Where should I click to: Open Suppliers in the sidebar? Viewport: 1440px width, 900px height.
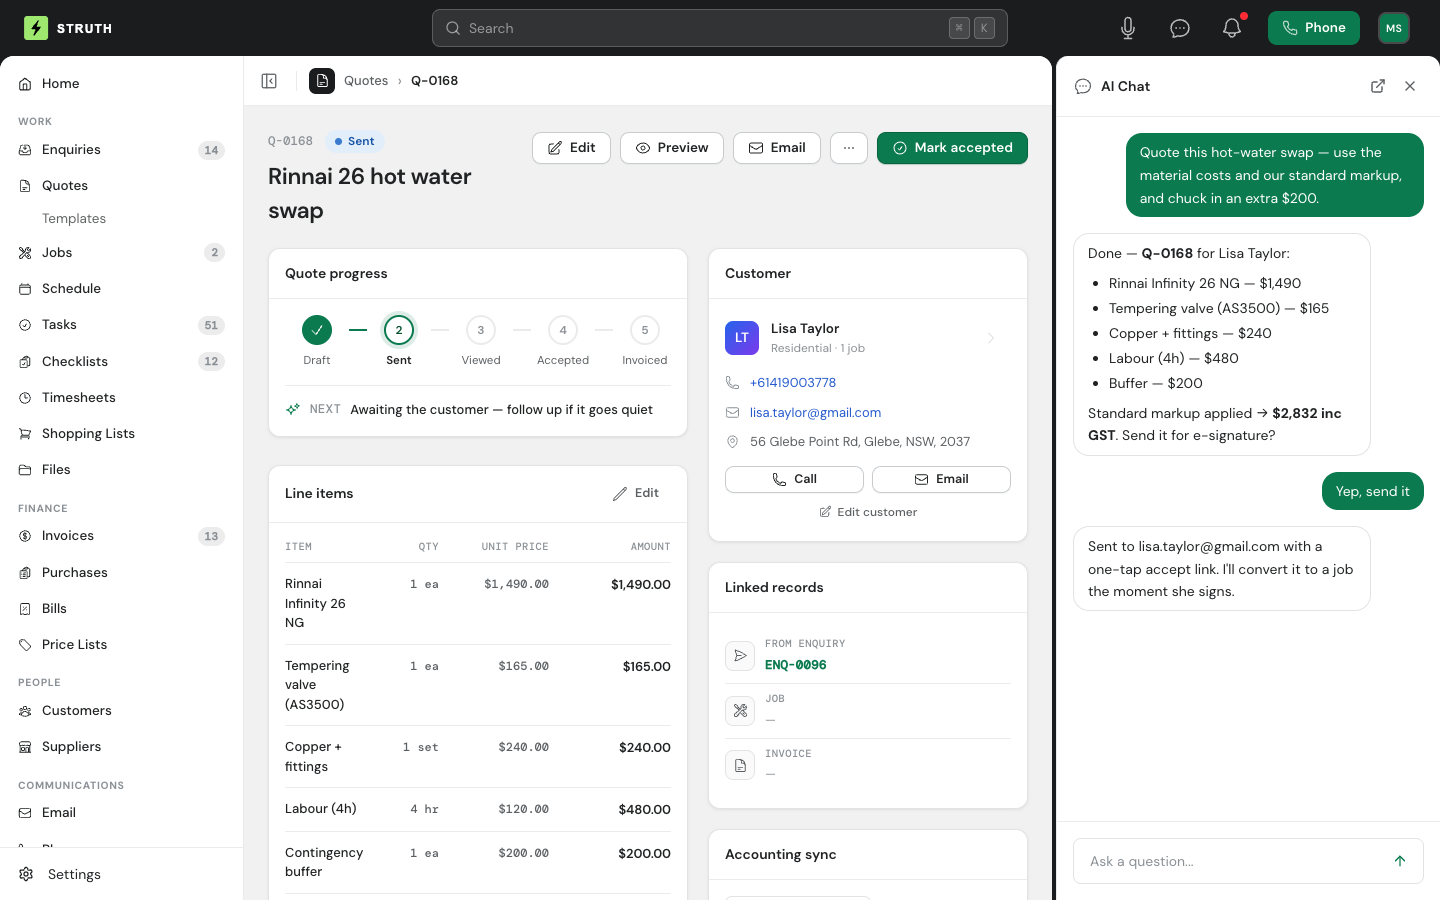(121, 747)
